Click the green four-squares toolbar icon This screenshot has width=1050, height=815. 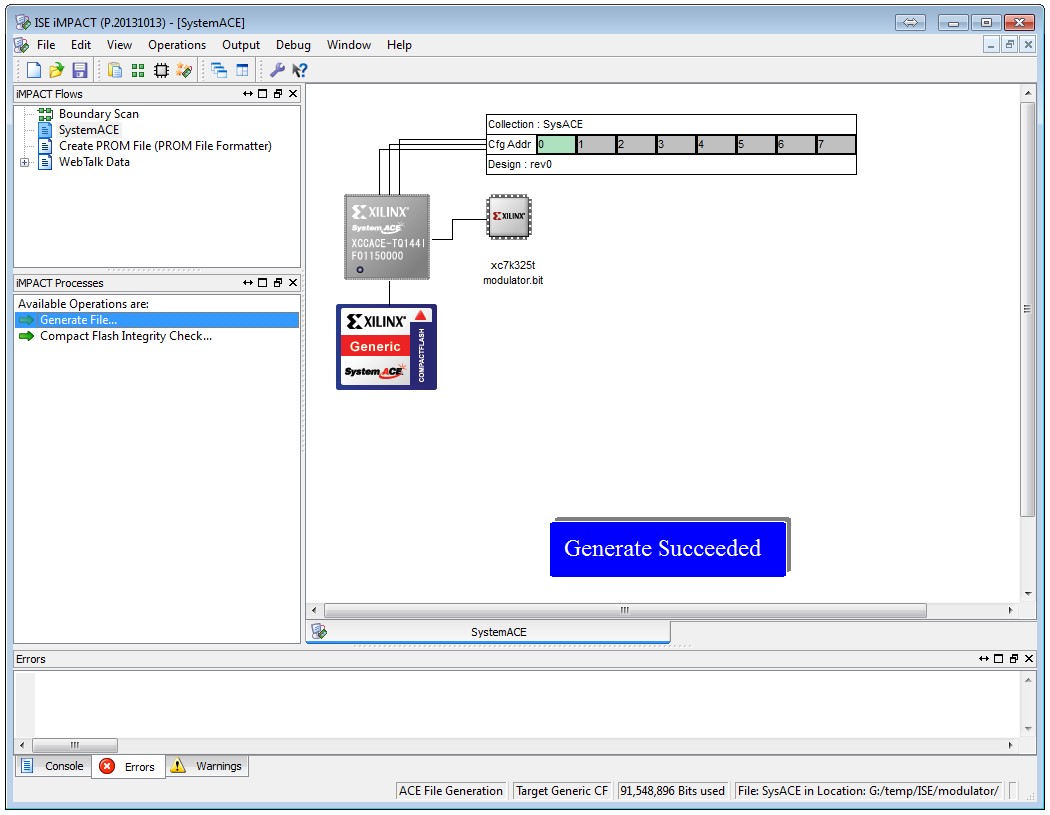pyautogui.click(x=138, y=70)
